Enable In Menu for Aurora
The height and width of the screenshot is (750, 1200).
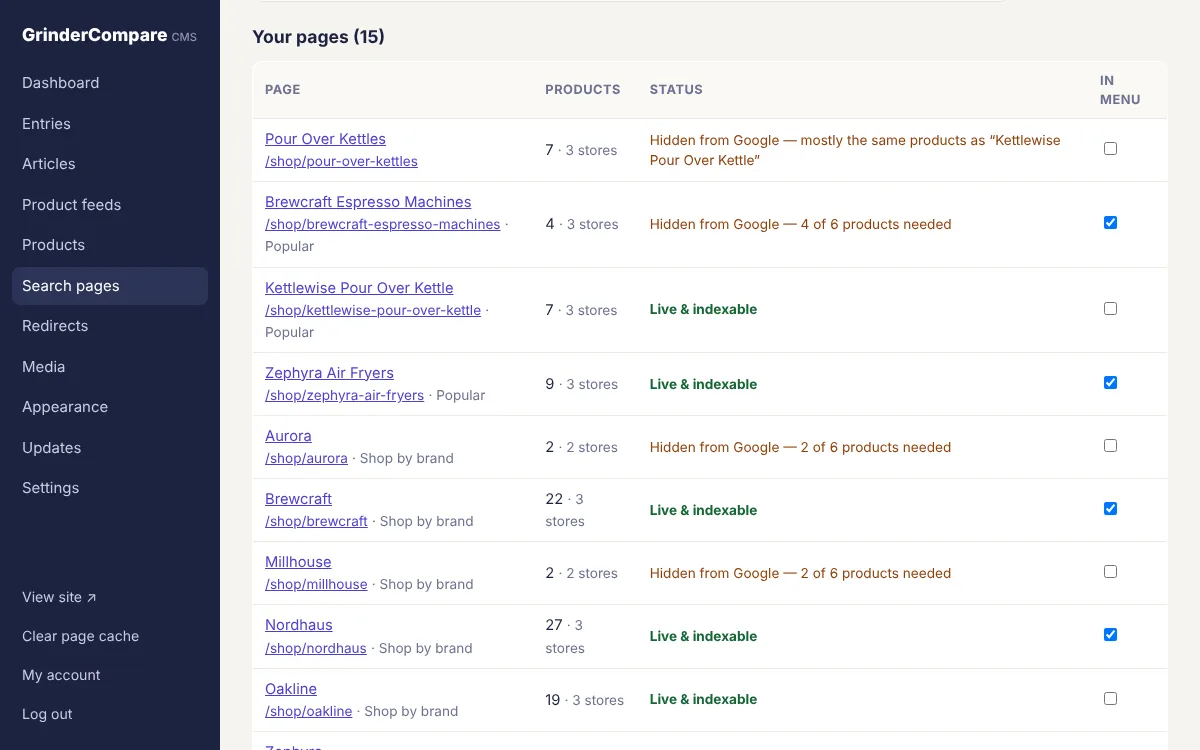[1110, 446]
